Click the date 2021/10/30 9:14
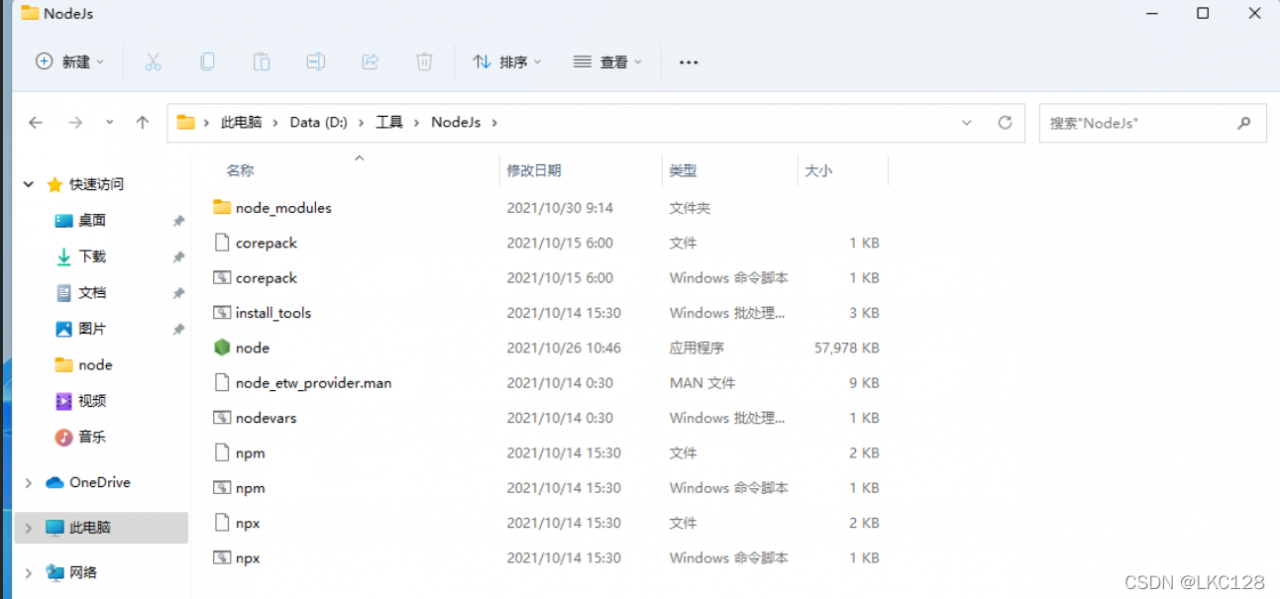 tap(560, 208)
